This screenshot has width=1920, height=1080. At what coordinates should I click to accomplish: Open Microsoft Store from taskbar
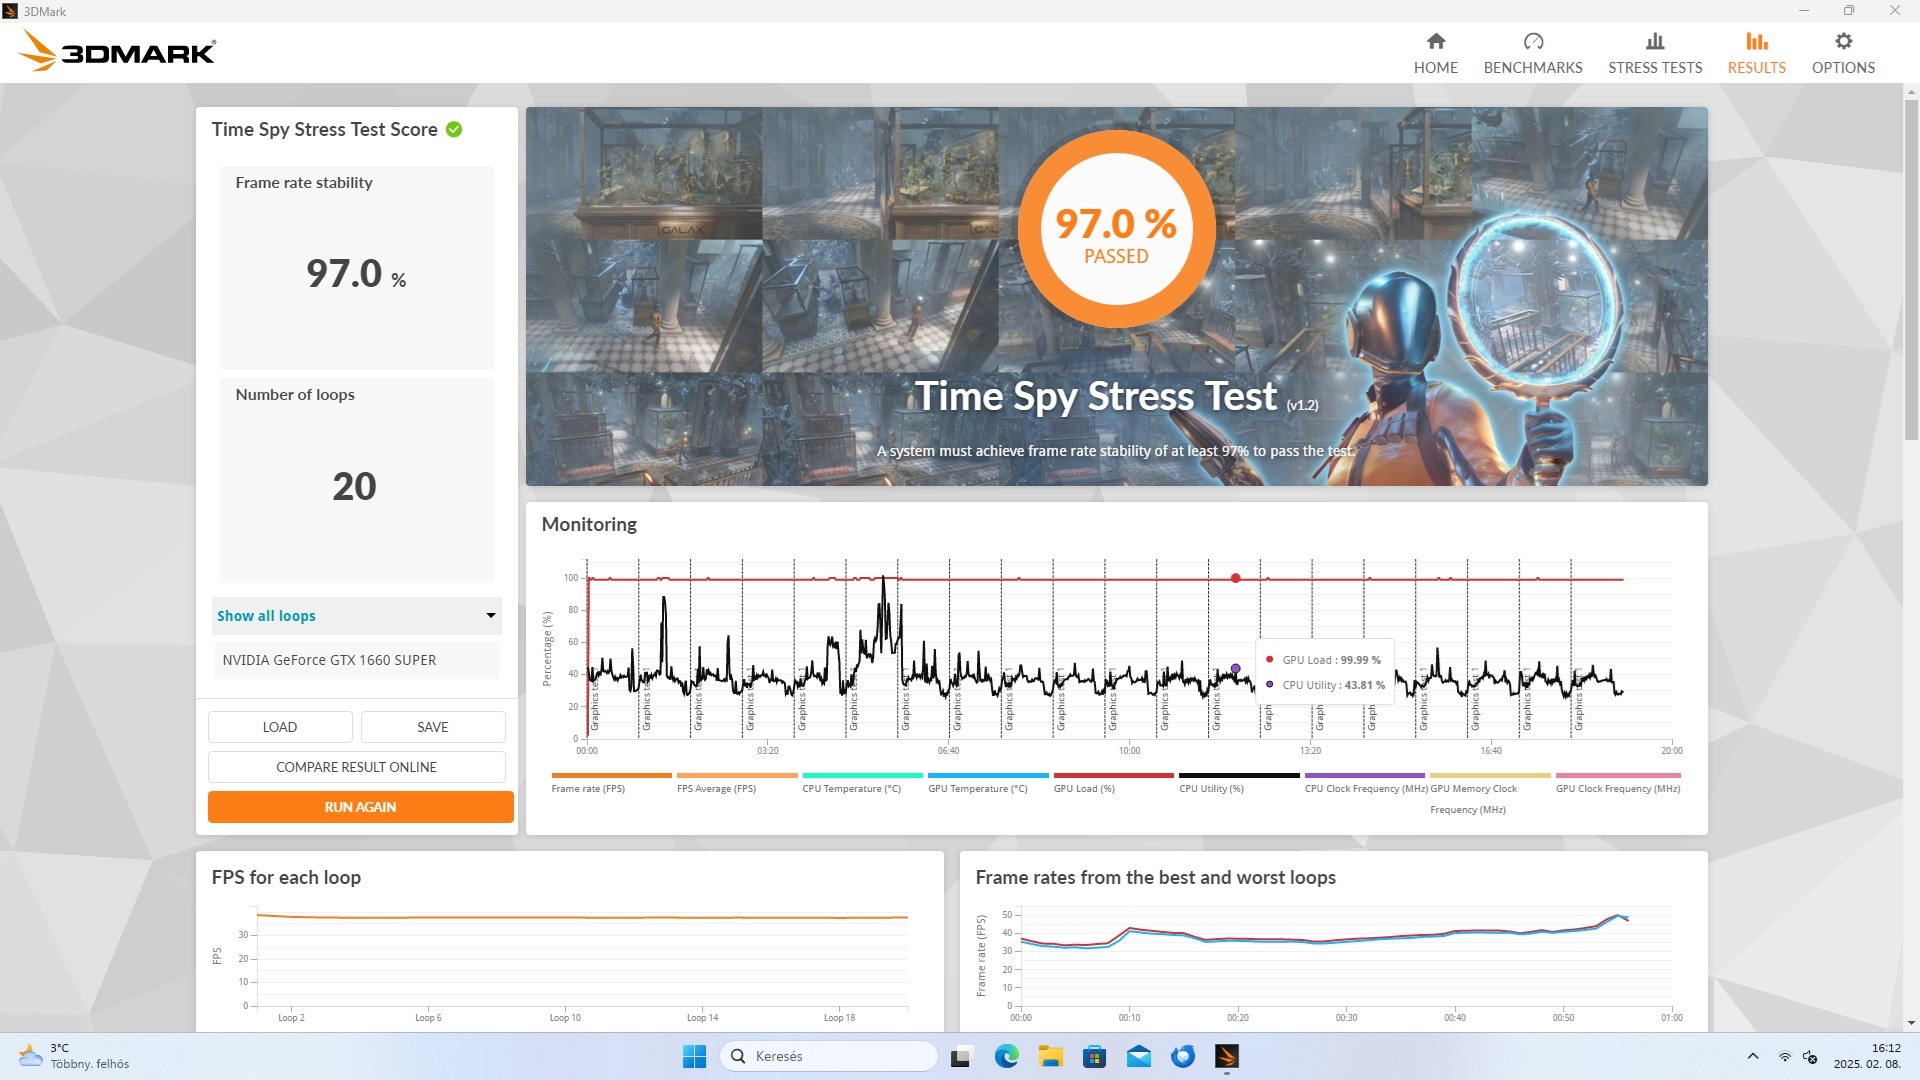point(1094,1056)
